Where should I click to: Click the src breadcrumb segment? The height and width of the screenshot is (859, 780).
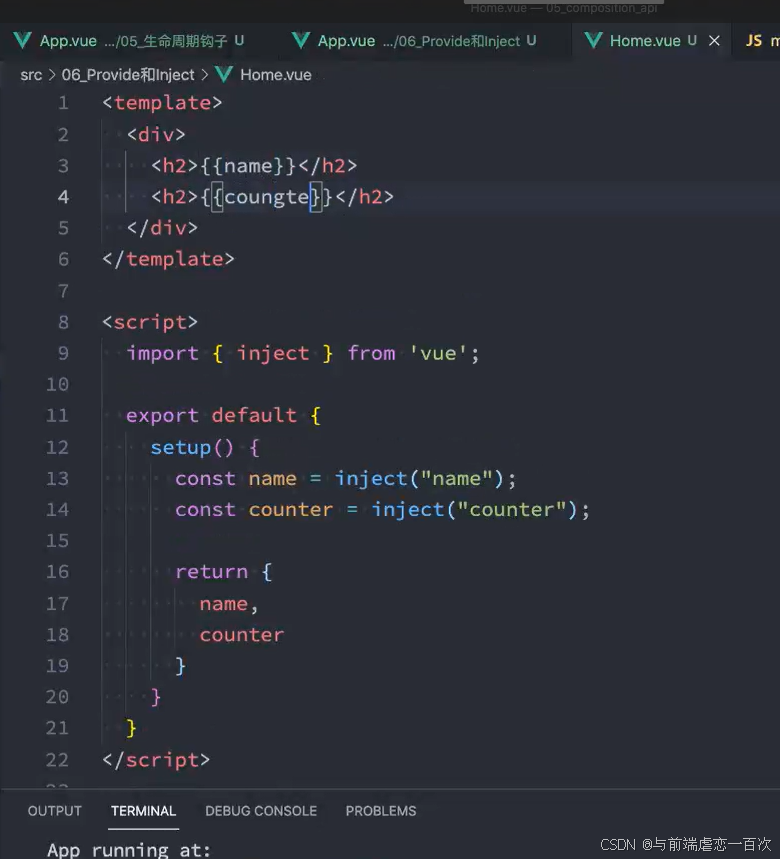31,75
